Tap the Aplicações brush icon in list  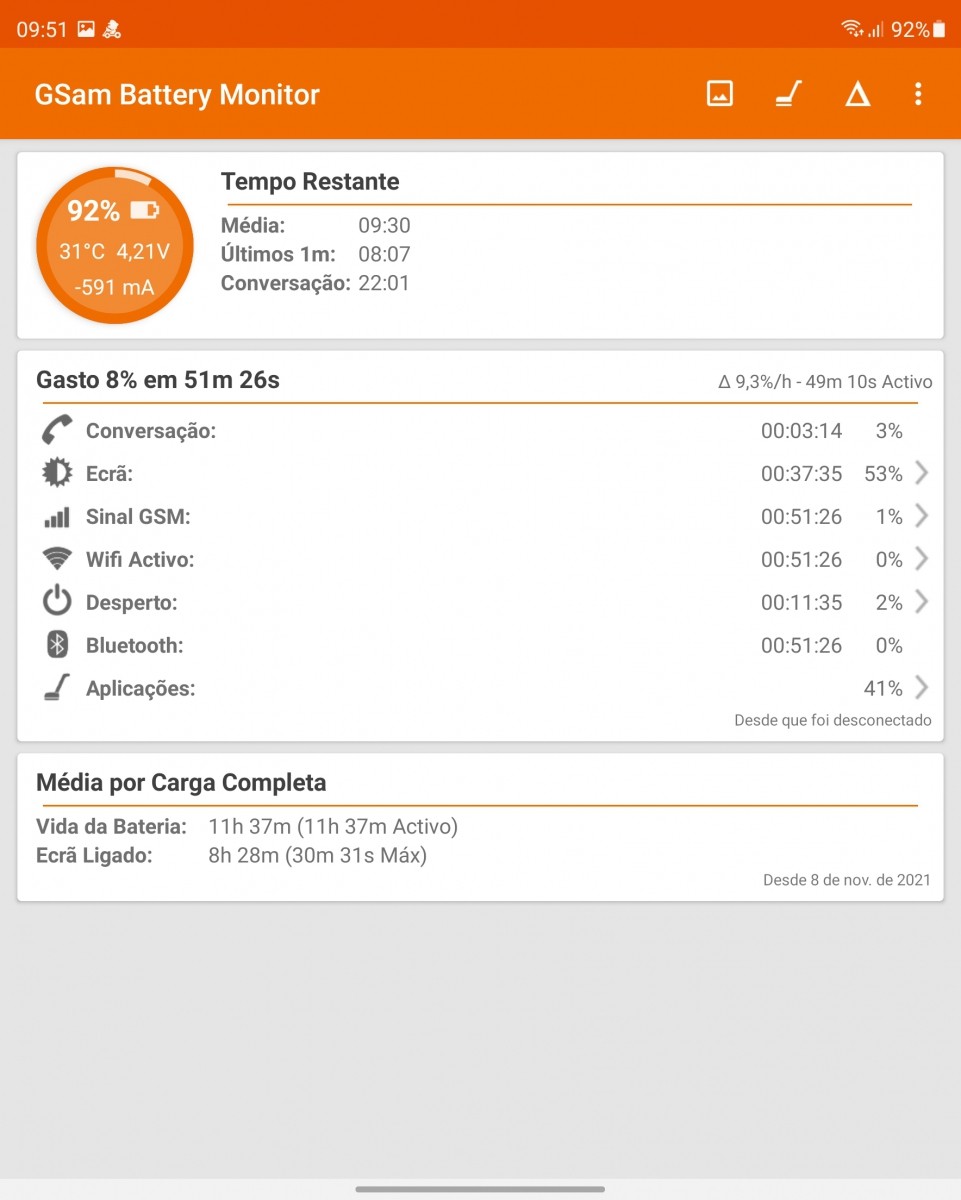[57, 688]
